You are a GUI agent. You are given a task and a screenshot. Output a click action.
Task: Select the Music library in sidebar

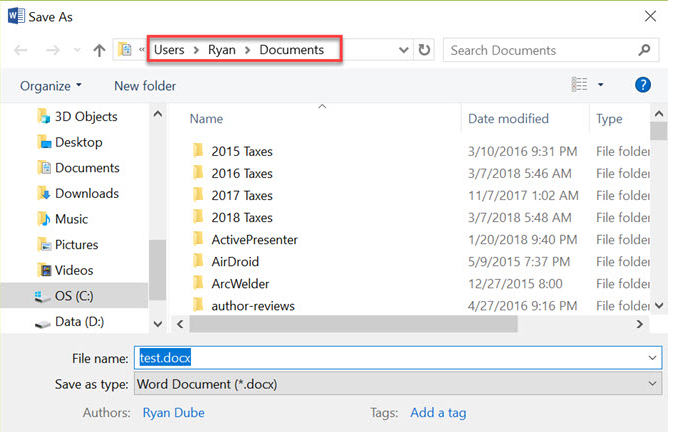71,219
